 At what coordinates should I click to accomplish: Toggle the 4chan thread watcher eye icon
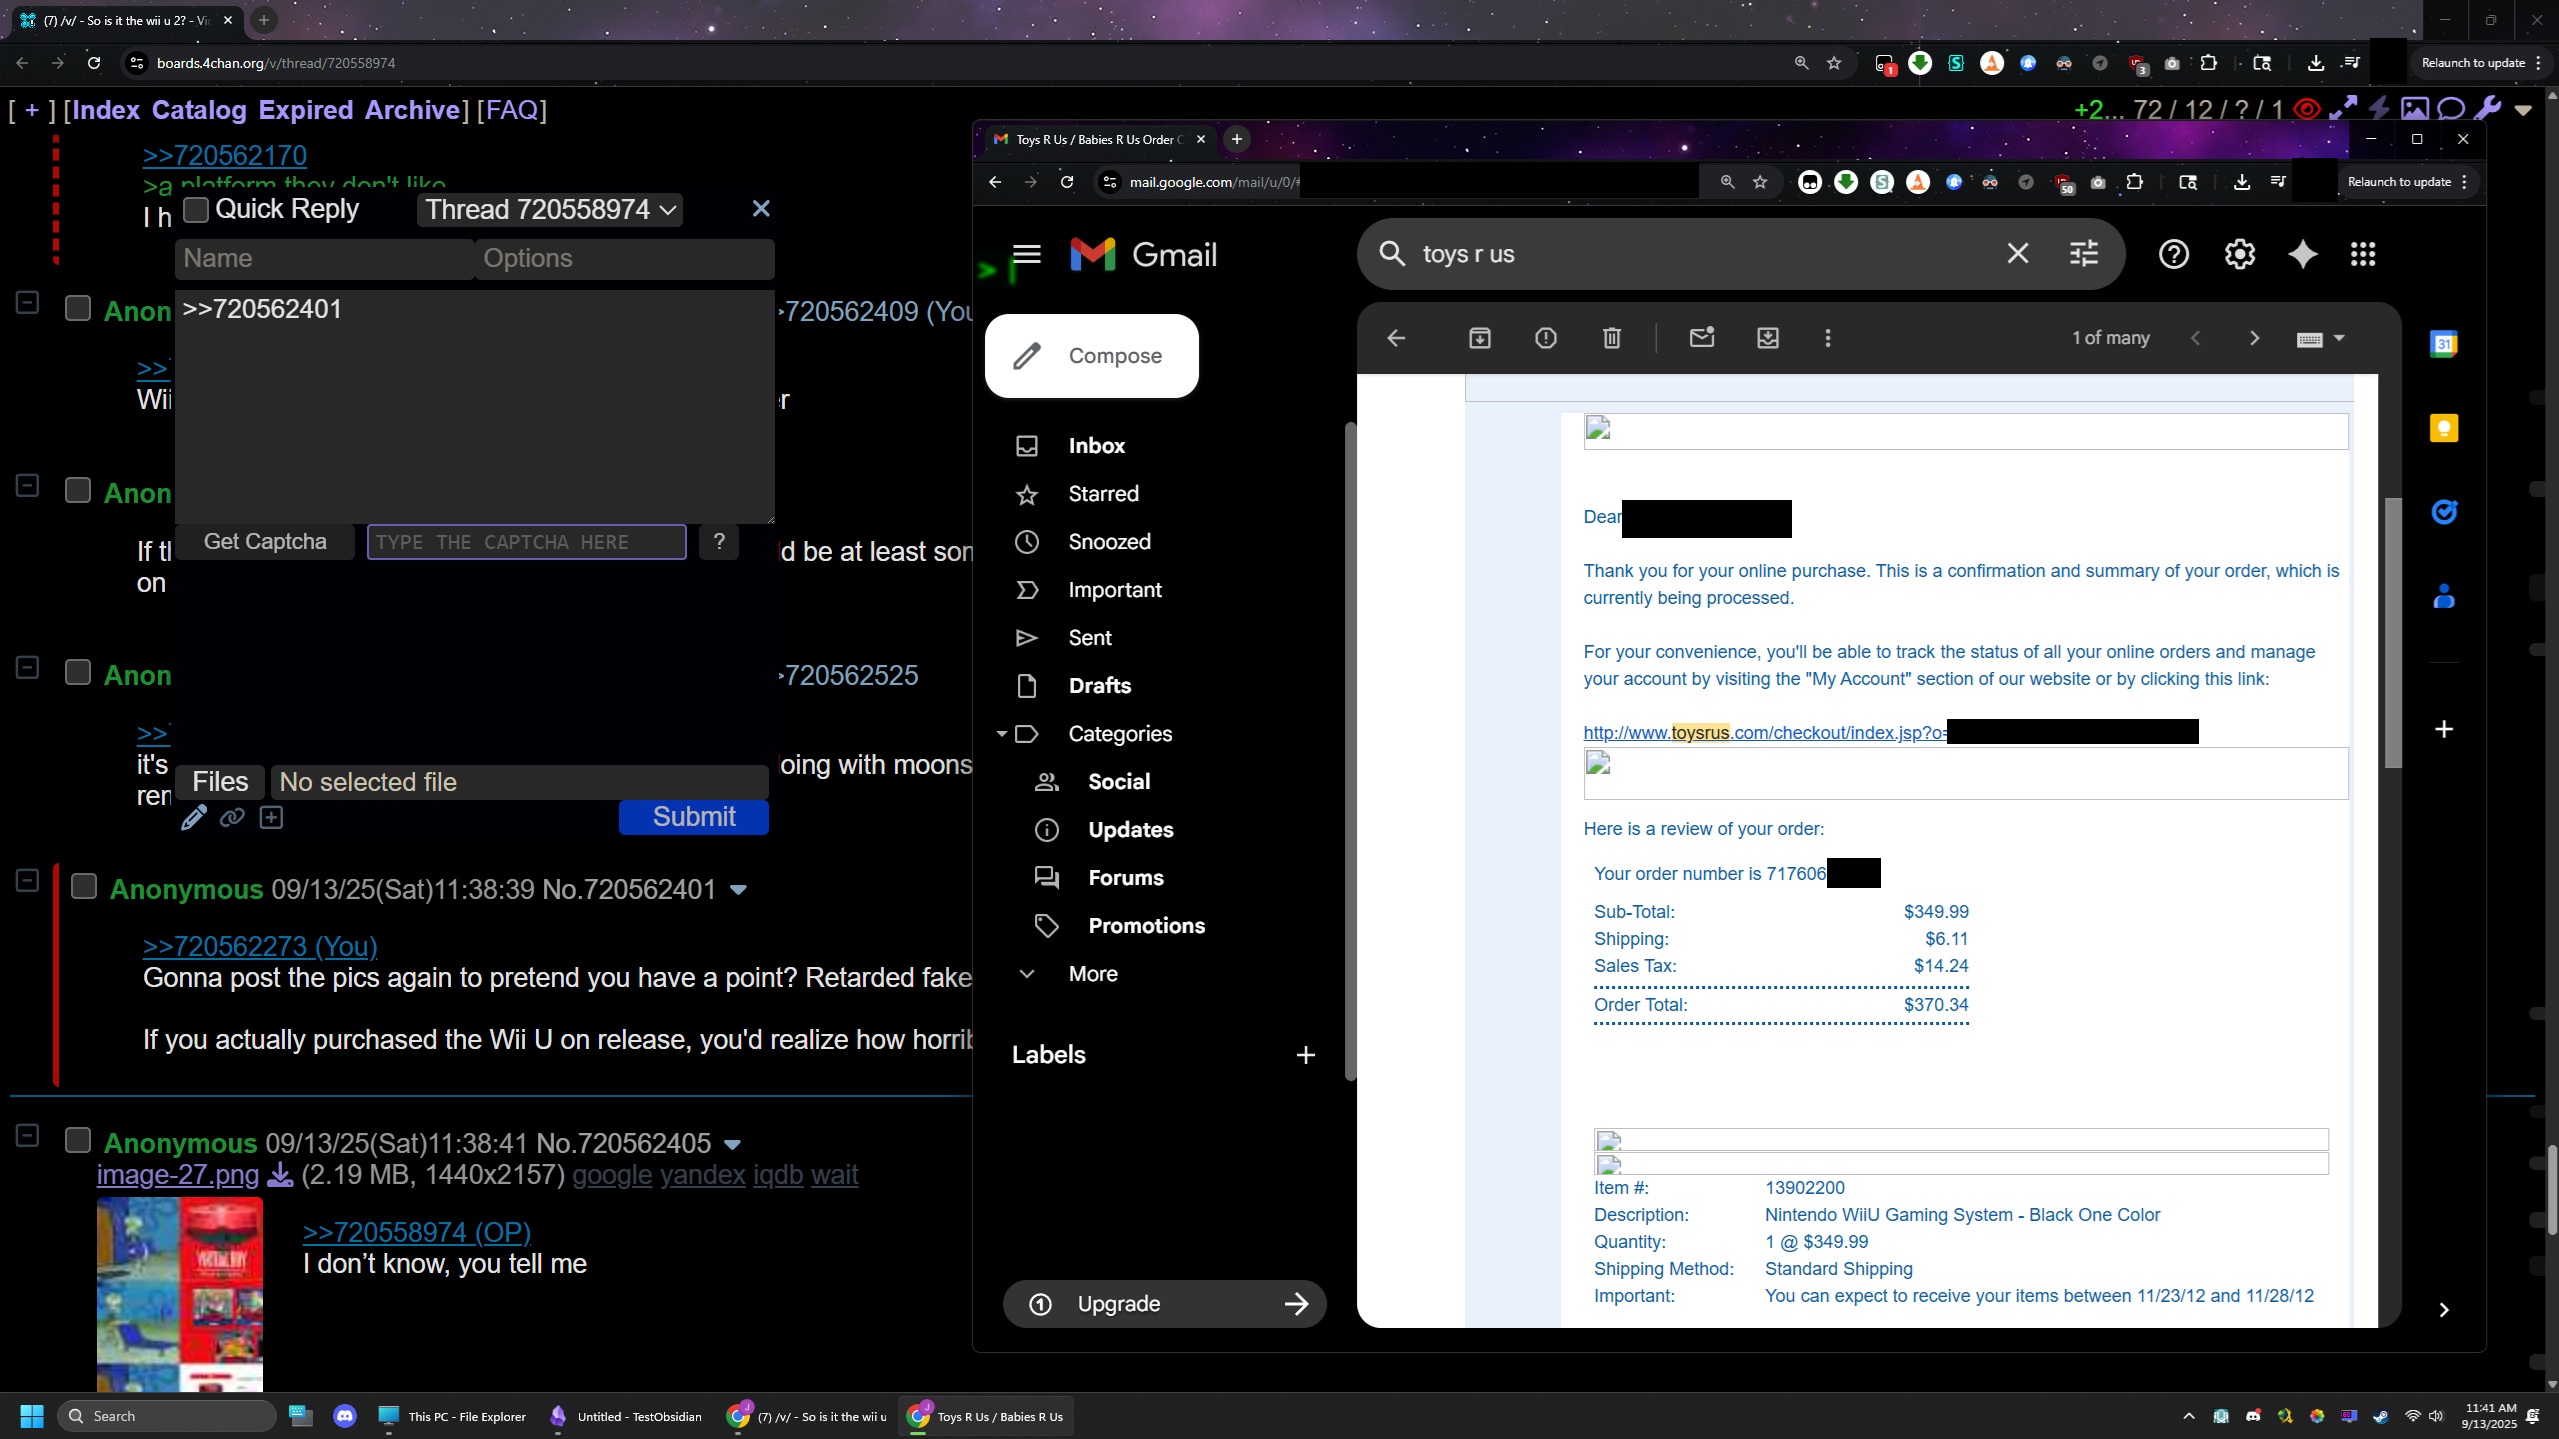2307,108
